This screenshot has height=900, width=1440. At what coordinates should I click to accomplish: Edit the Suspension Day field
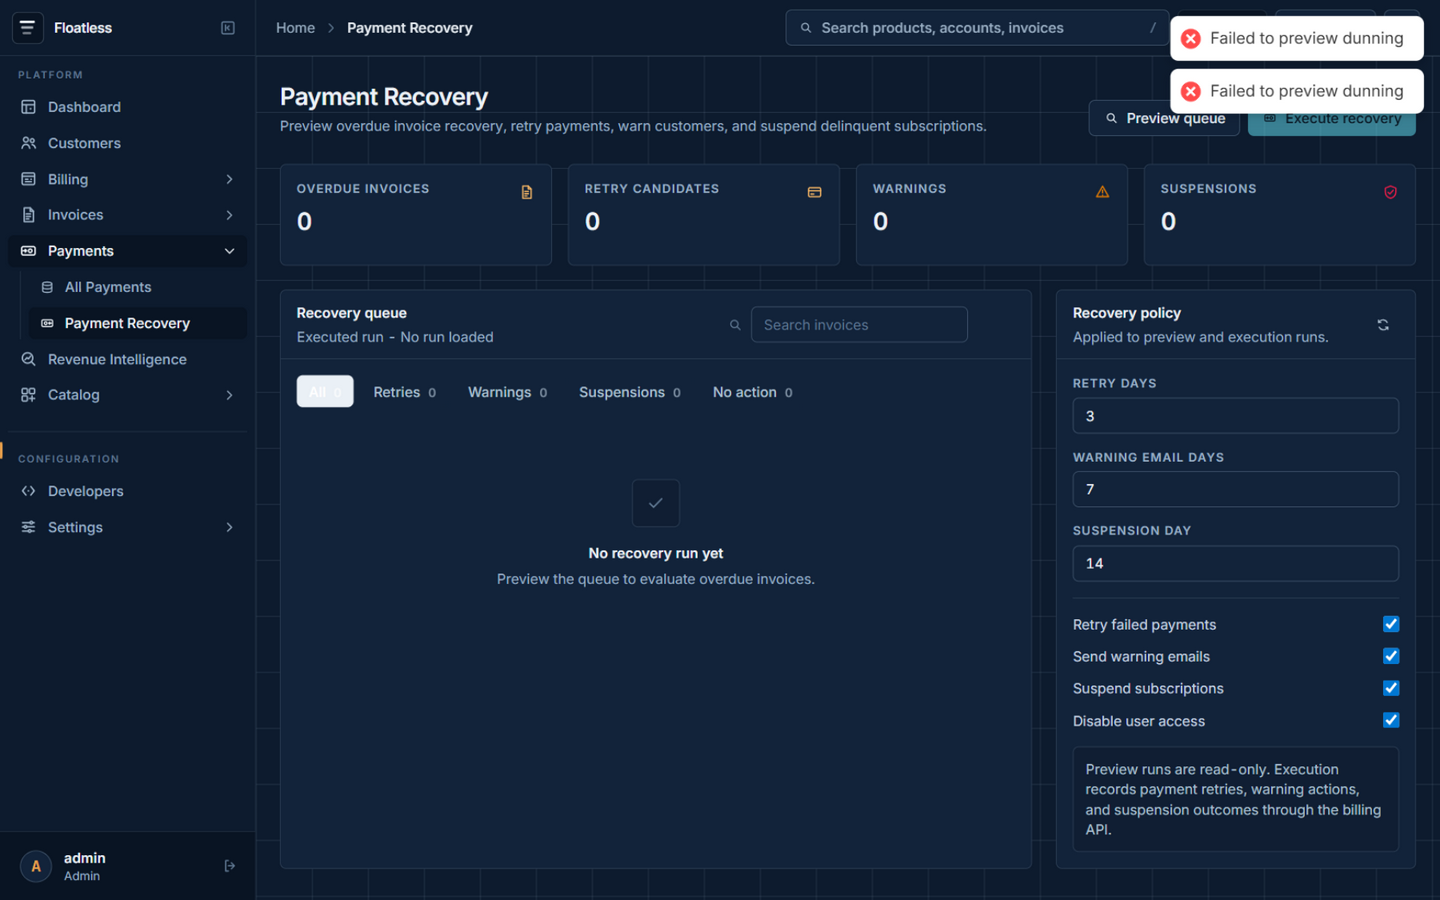pos(1235,563)
